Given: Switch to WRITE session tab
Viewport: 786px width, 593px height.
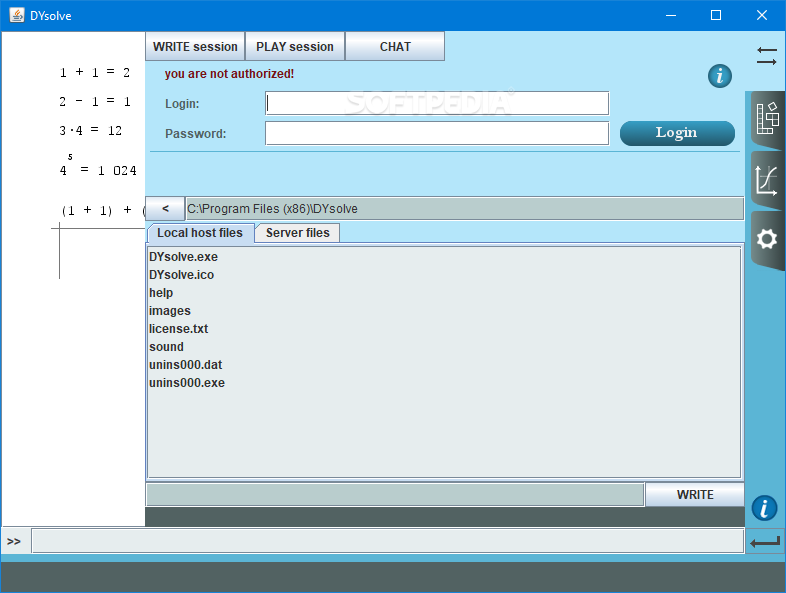Looking at the screenshot, I should click(195, 47).
